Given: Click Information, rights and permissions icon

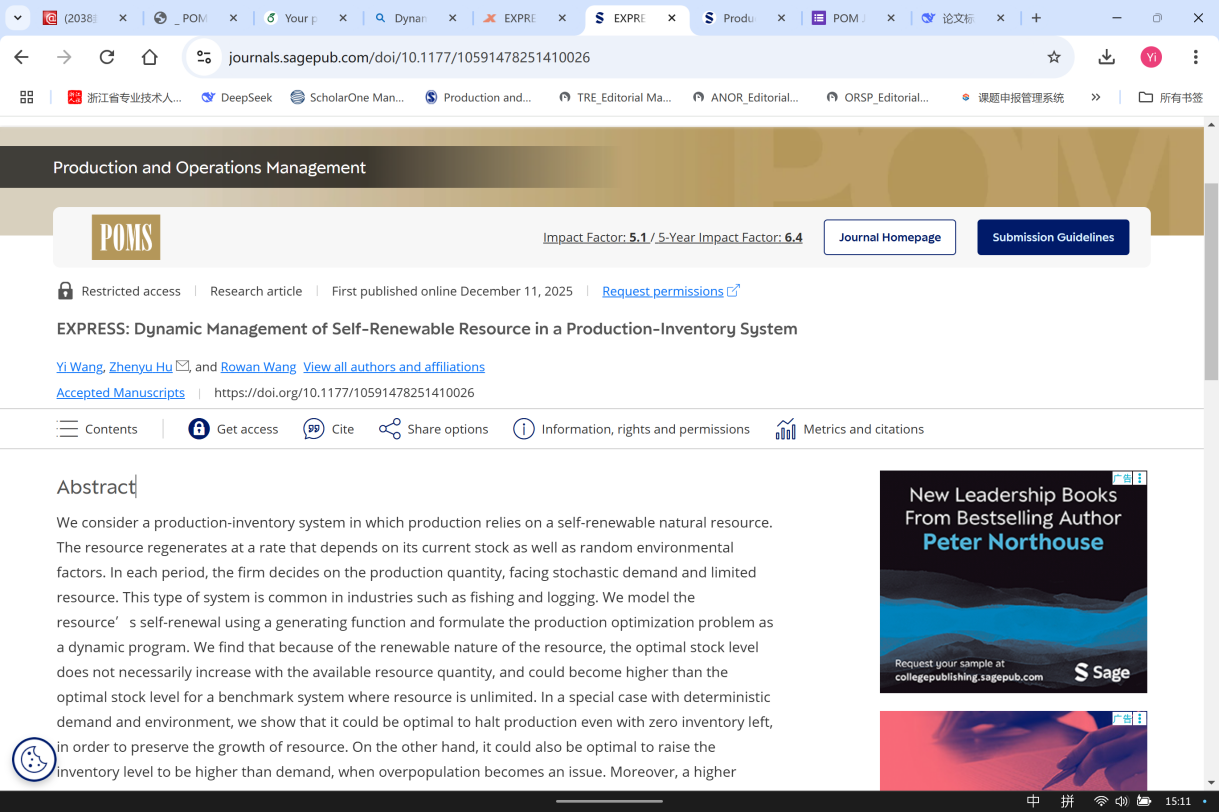Looking at the screenshot, I should coord(523,429).
